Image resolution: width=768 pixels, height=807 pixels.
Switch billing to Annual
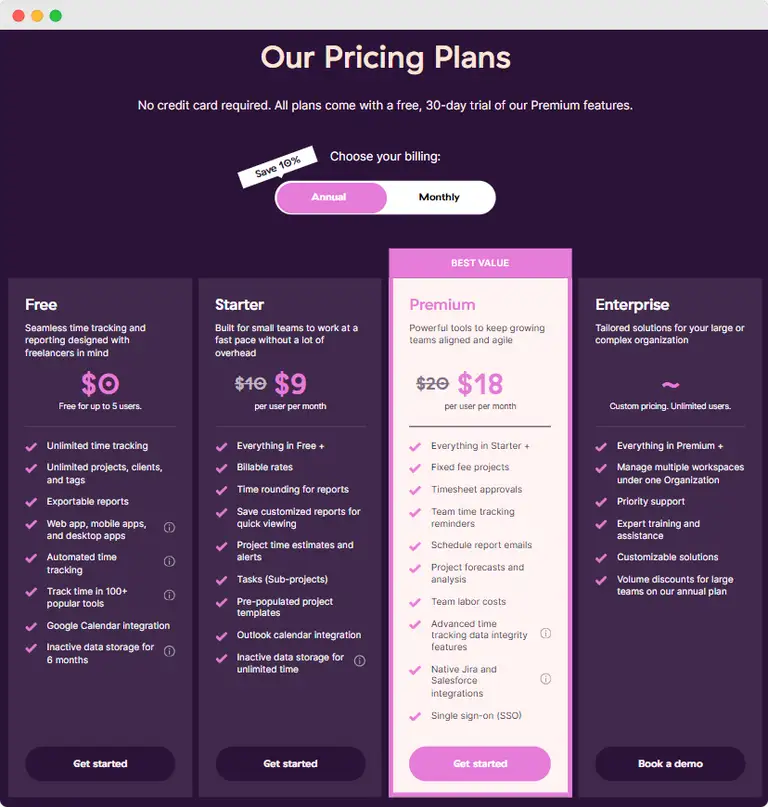click(330, 197)
